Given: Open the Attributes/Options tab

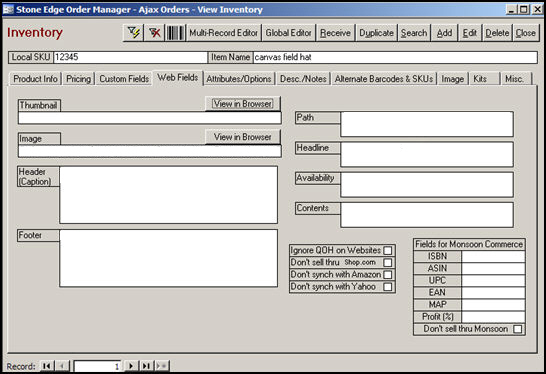Looking at the screenshot, I should (x=239, y=79).
